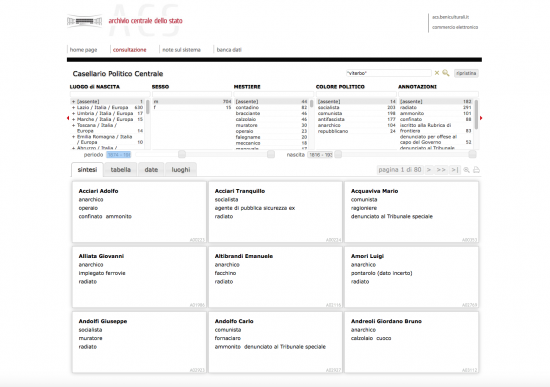550x387 pixels.
Task: Click the ANNOTAZIONI filter input field
Action: [438, 94]
